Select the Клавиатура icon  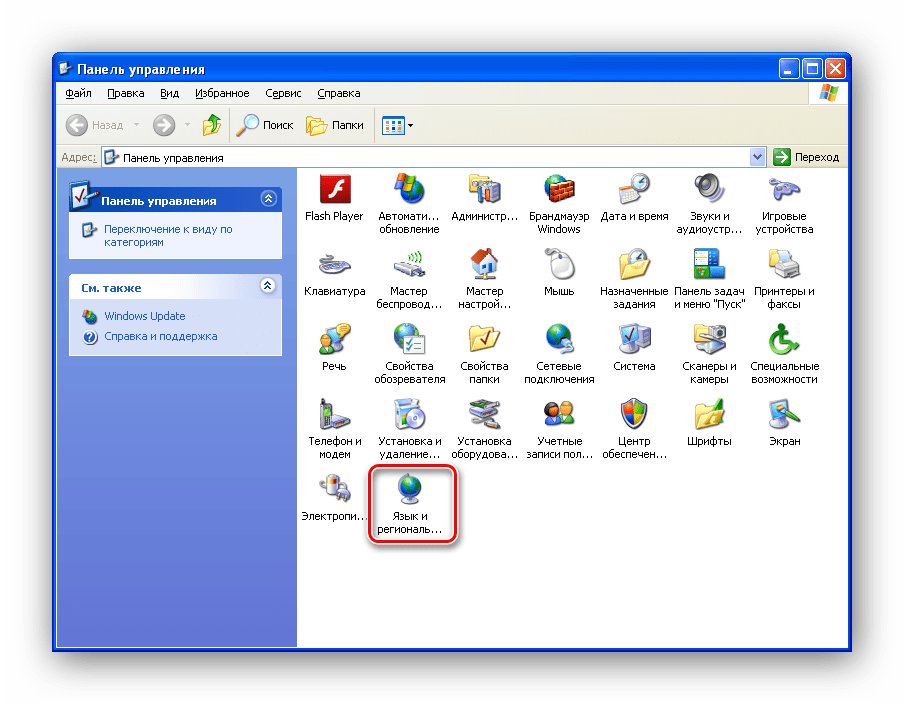click(334, 266)
